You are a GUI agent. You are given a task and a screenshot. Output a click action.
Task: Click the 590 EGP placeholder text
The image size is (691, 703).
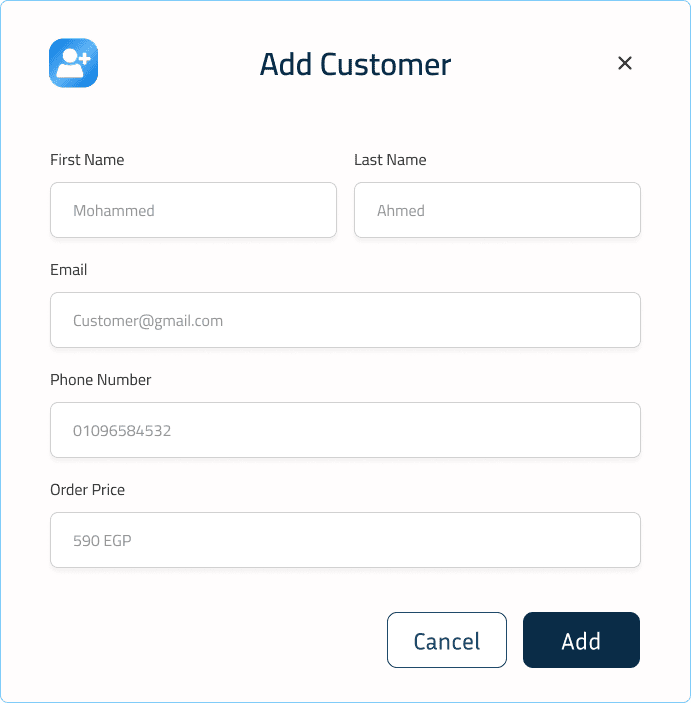tap(102, 541)
